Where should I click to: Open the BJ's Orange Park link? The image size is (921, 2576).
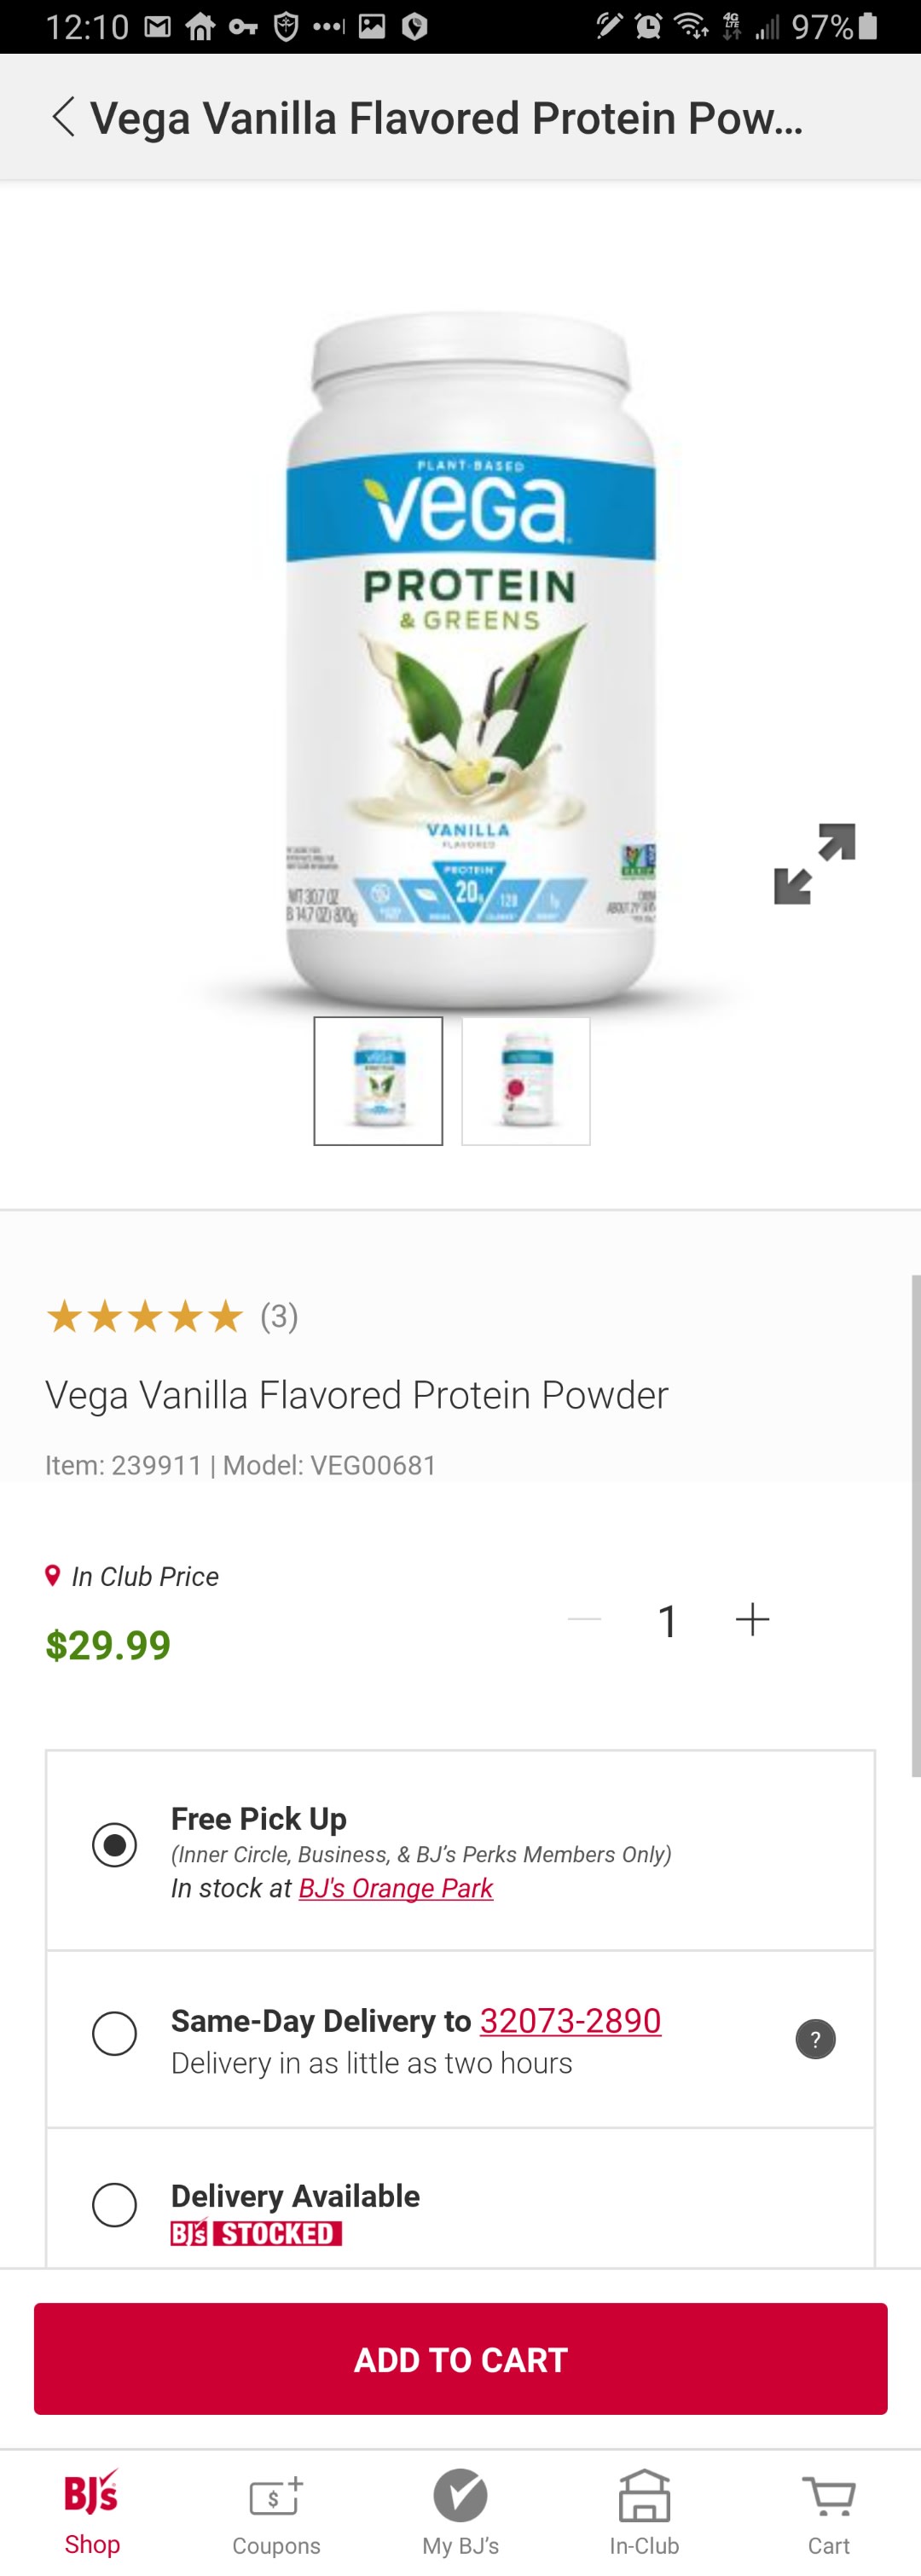tap(396, 1888)
